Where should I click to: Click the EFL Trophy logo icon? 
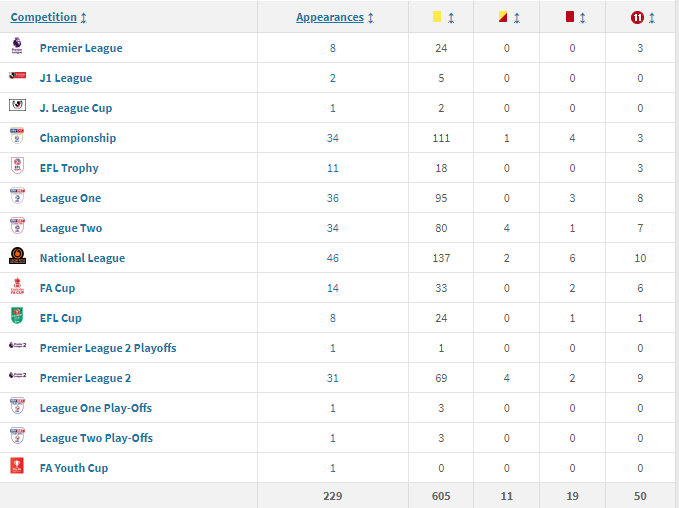click(x=17, y=165)
